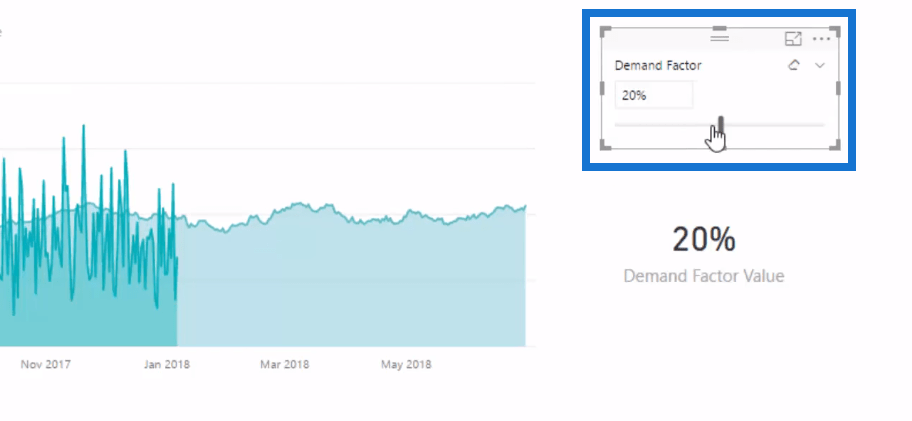Select the slicer's bottom-right corner handle
The image size is (912, 421).
(835, 144)
